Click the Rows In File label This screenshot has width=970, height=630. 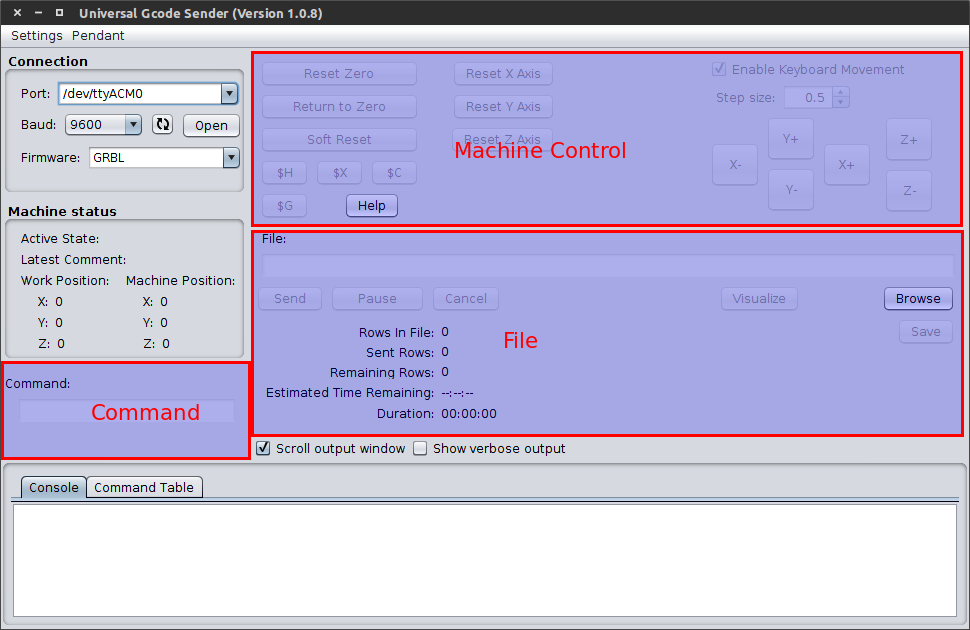click(x=397, y=332)
